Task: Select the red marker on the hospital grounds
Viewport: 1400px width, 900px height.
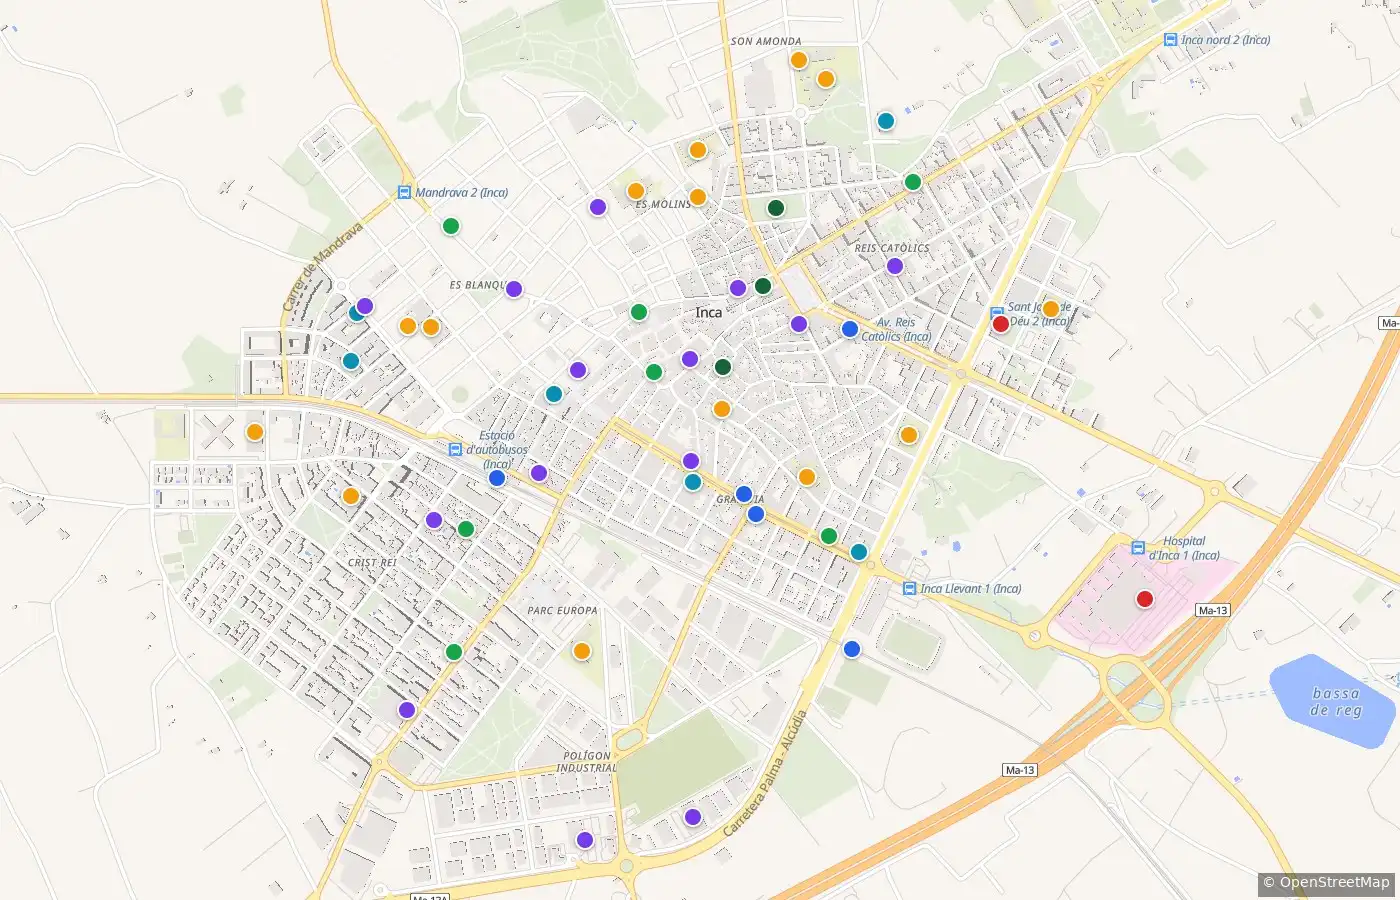Action: pyautogui.click(x=1145, y=599)
